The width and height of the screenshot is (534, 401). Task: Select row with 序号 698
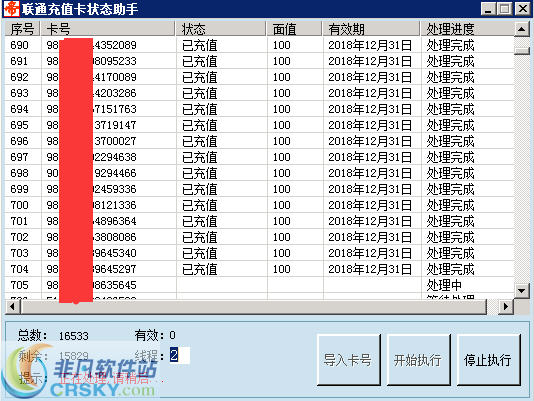(x=259, y=173)
